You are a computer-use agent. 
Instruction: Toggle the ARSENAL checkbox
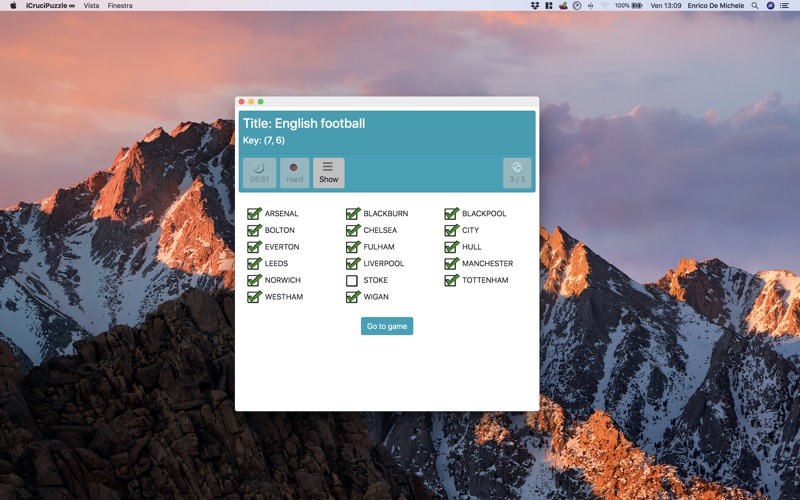[254, 213]
